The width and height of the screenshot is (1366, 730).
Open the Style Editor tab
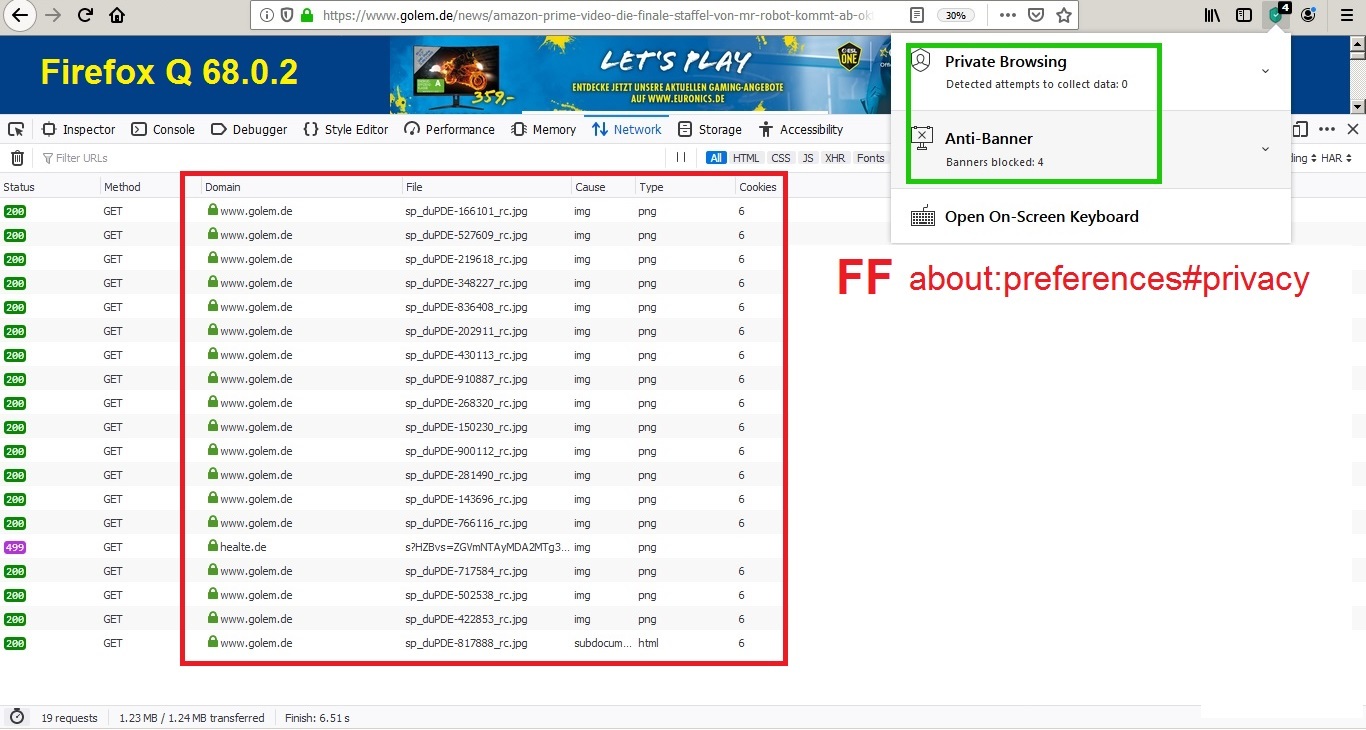(x=345, y=129)
